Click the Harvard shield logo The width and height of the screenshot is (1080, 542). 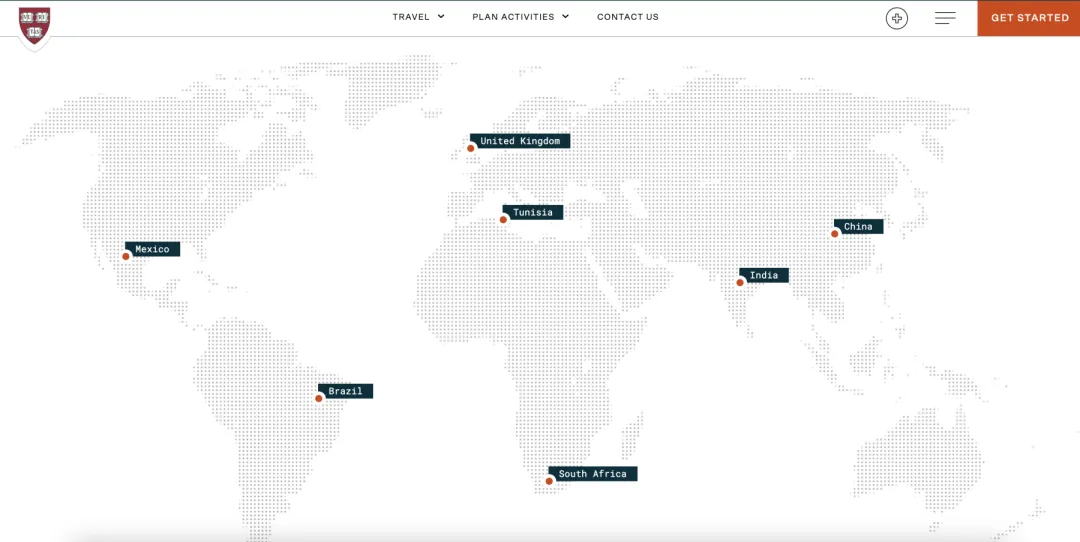tap(34, 25)
